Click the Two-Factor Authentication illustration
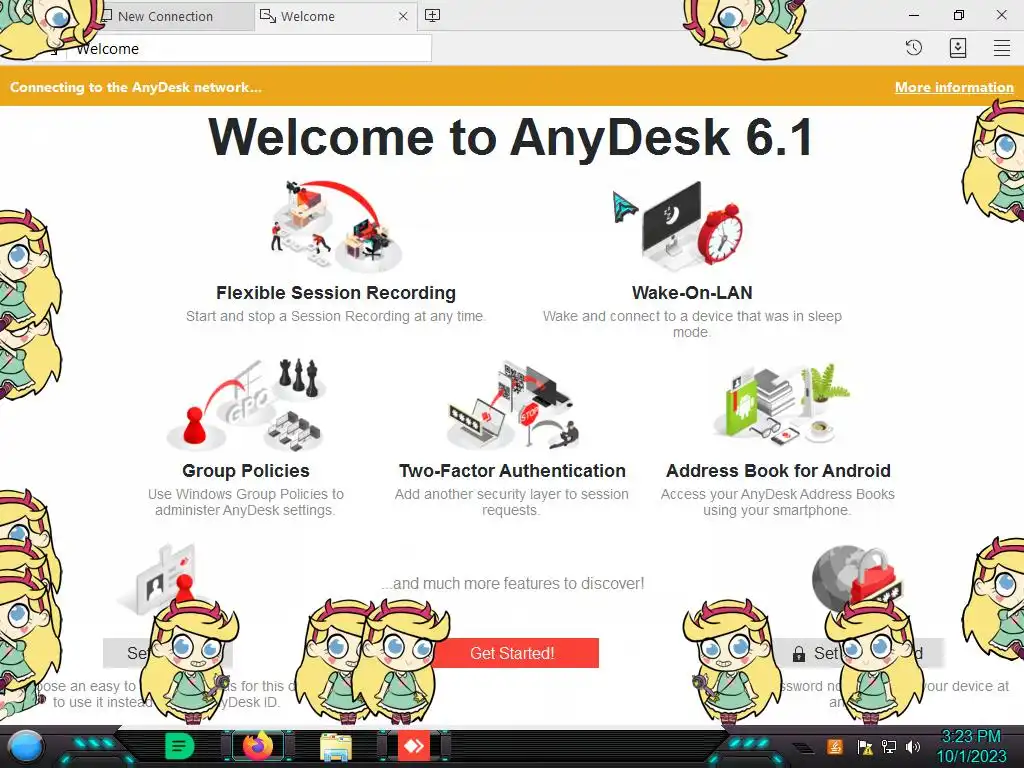Screen dimensions: 1024x768 click(513, 404)
